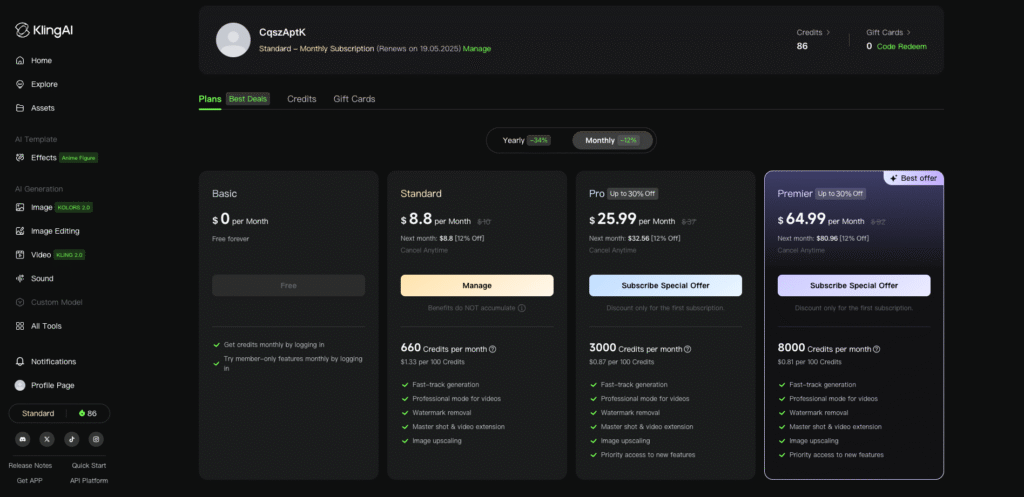Select the Plans tab
This screenshot has width=1024, height=497.
[x=210, y=99]
